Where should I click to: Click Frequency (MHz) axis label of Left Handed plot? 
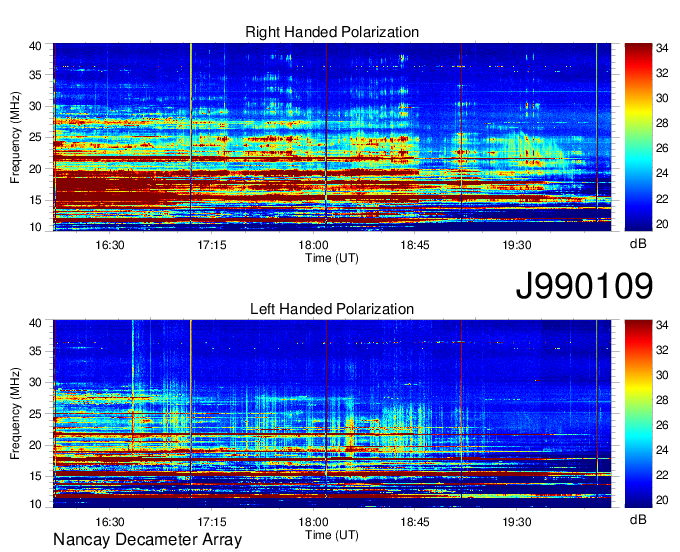tap(15, 414)
